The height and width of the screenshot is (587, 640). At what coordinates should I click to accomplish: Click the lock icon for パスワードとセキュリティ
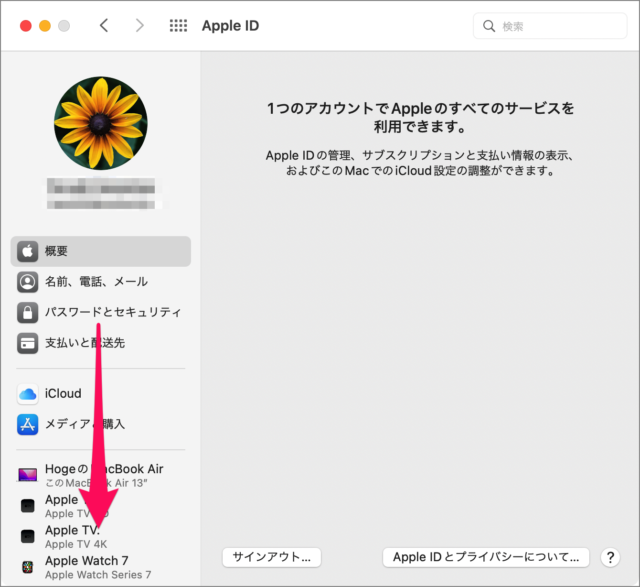27,312
